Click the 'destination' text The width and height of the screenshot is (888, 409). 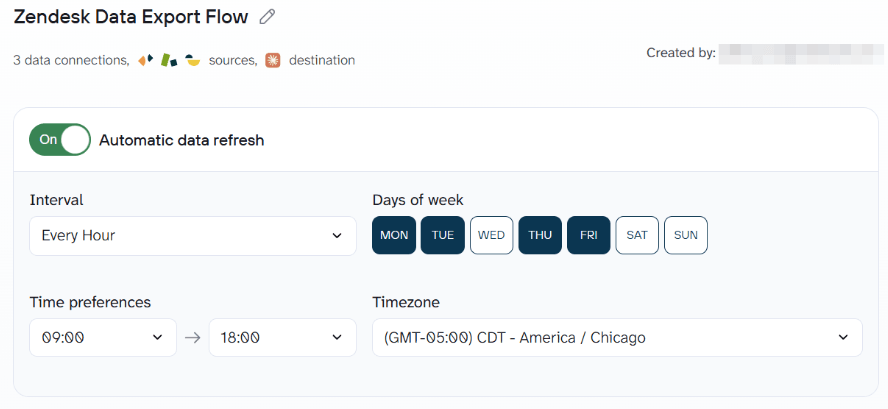pos(322,60)
